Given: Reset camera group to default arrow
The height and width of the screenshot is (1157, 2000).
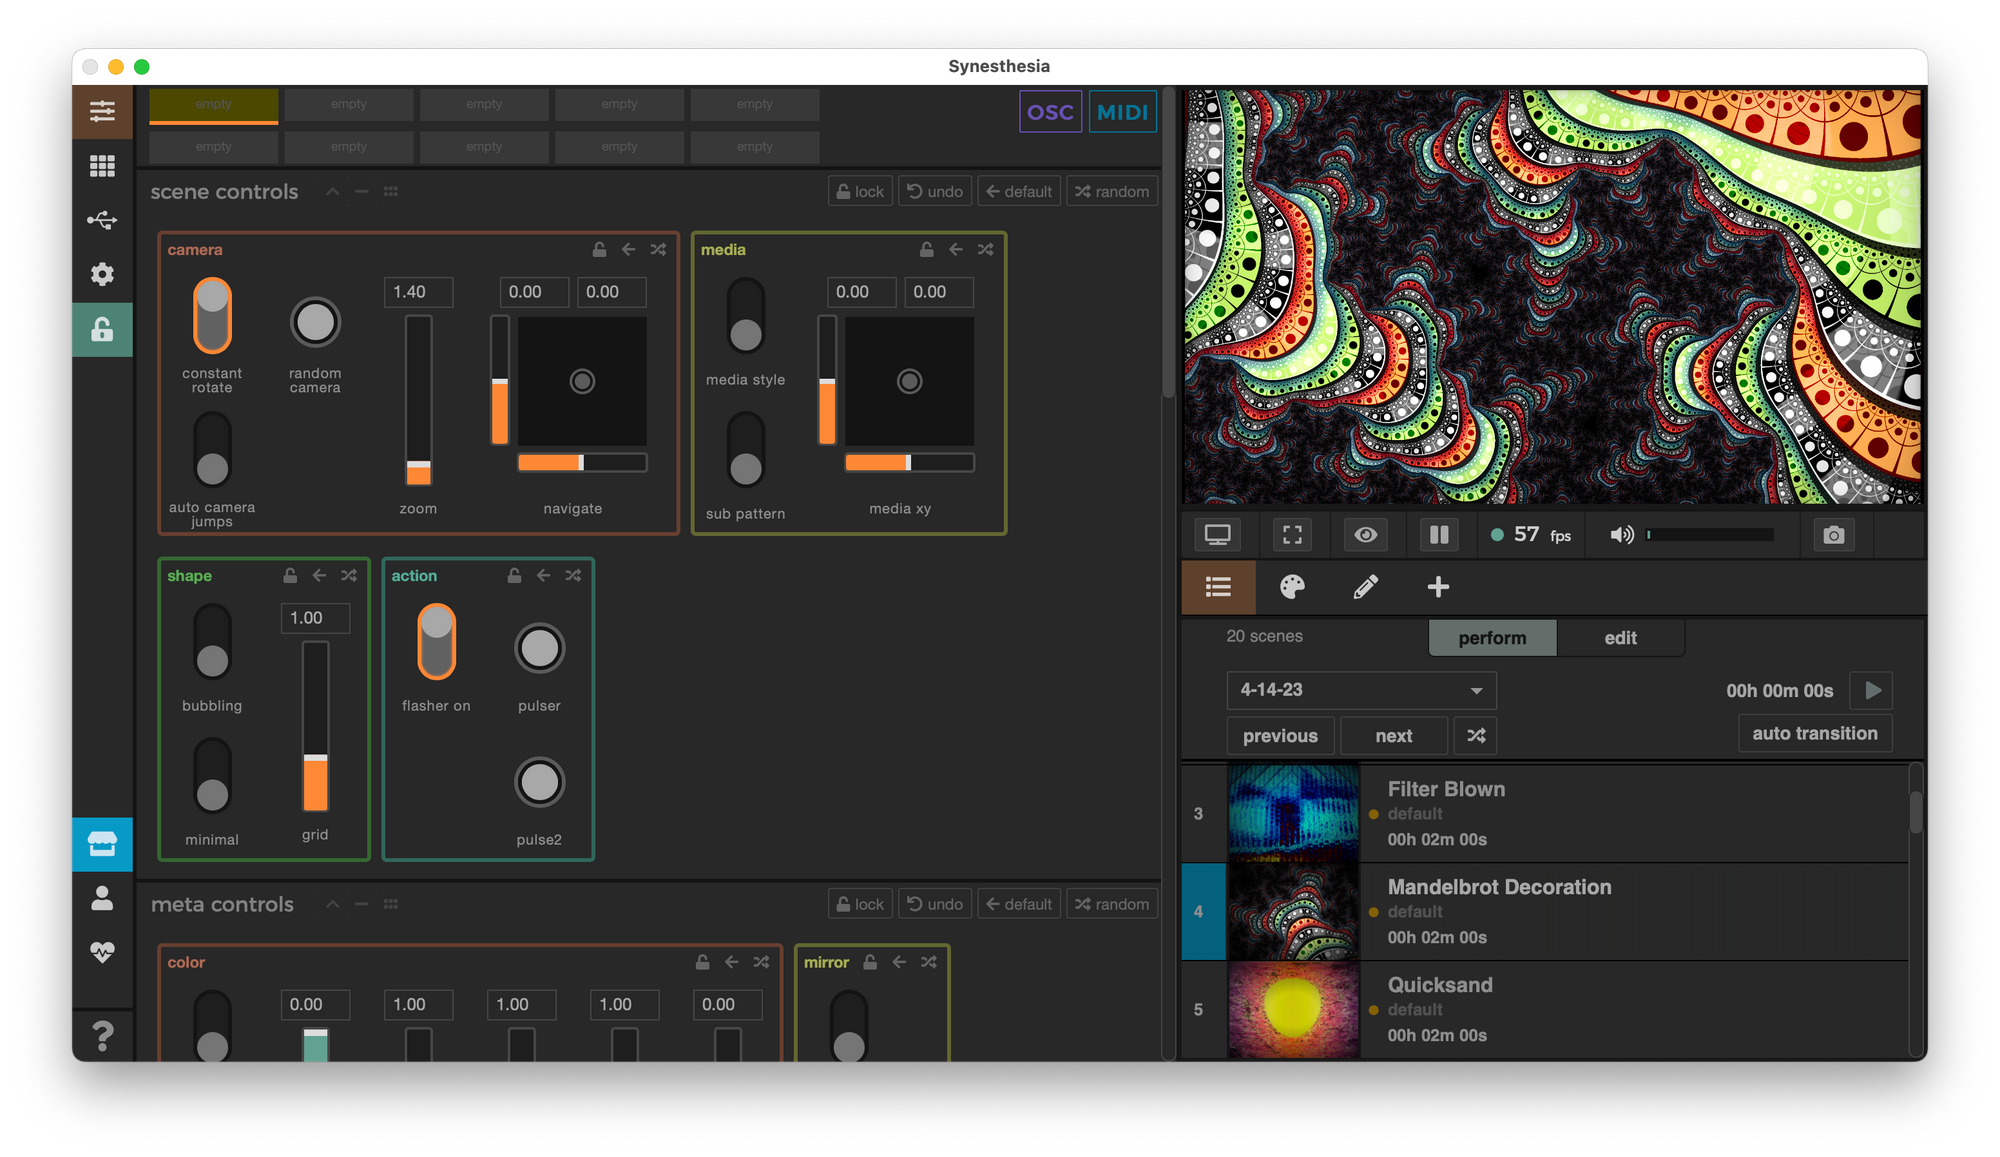Looking at the screenshot, I should click(628, 250).
